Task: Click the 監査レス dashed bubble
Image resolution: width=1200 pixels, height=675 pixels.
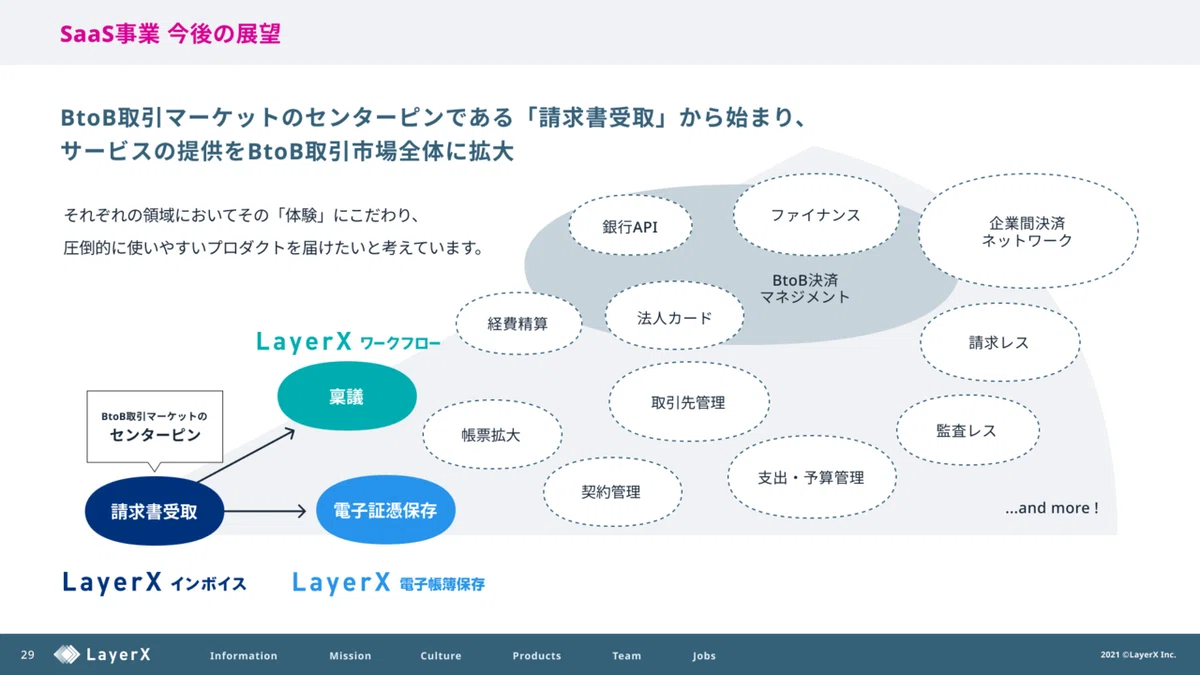Action: click(x=966, y=431)
